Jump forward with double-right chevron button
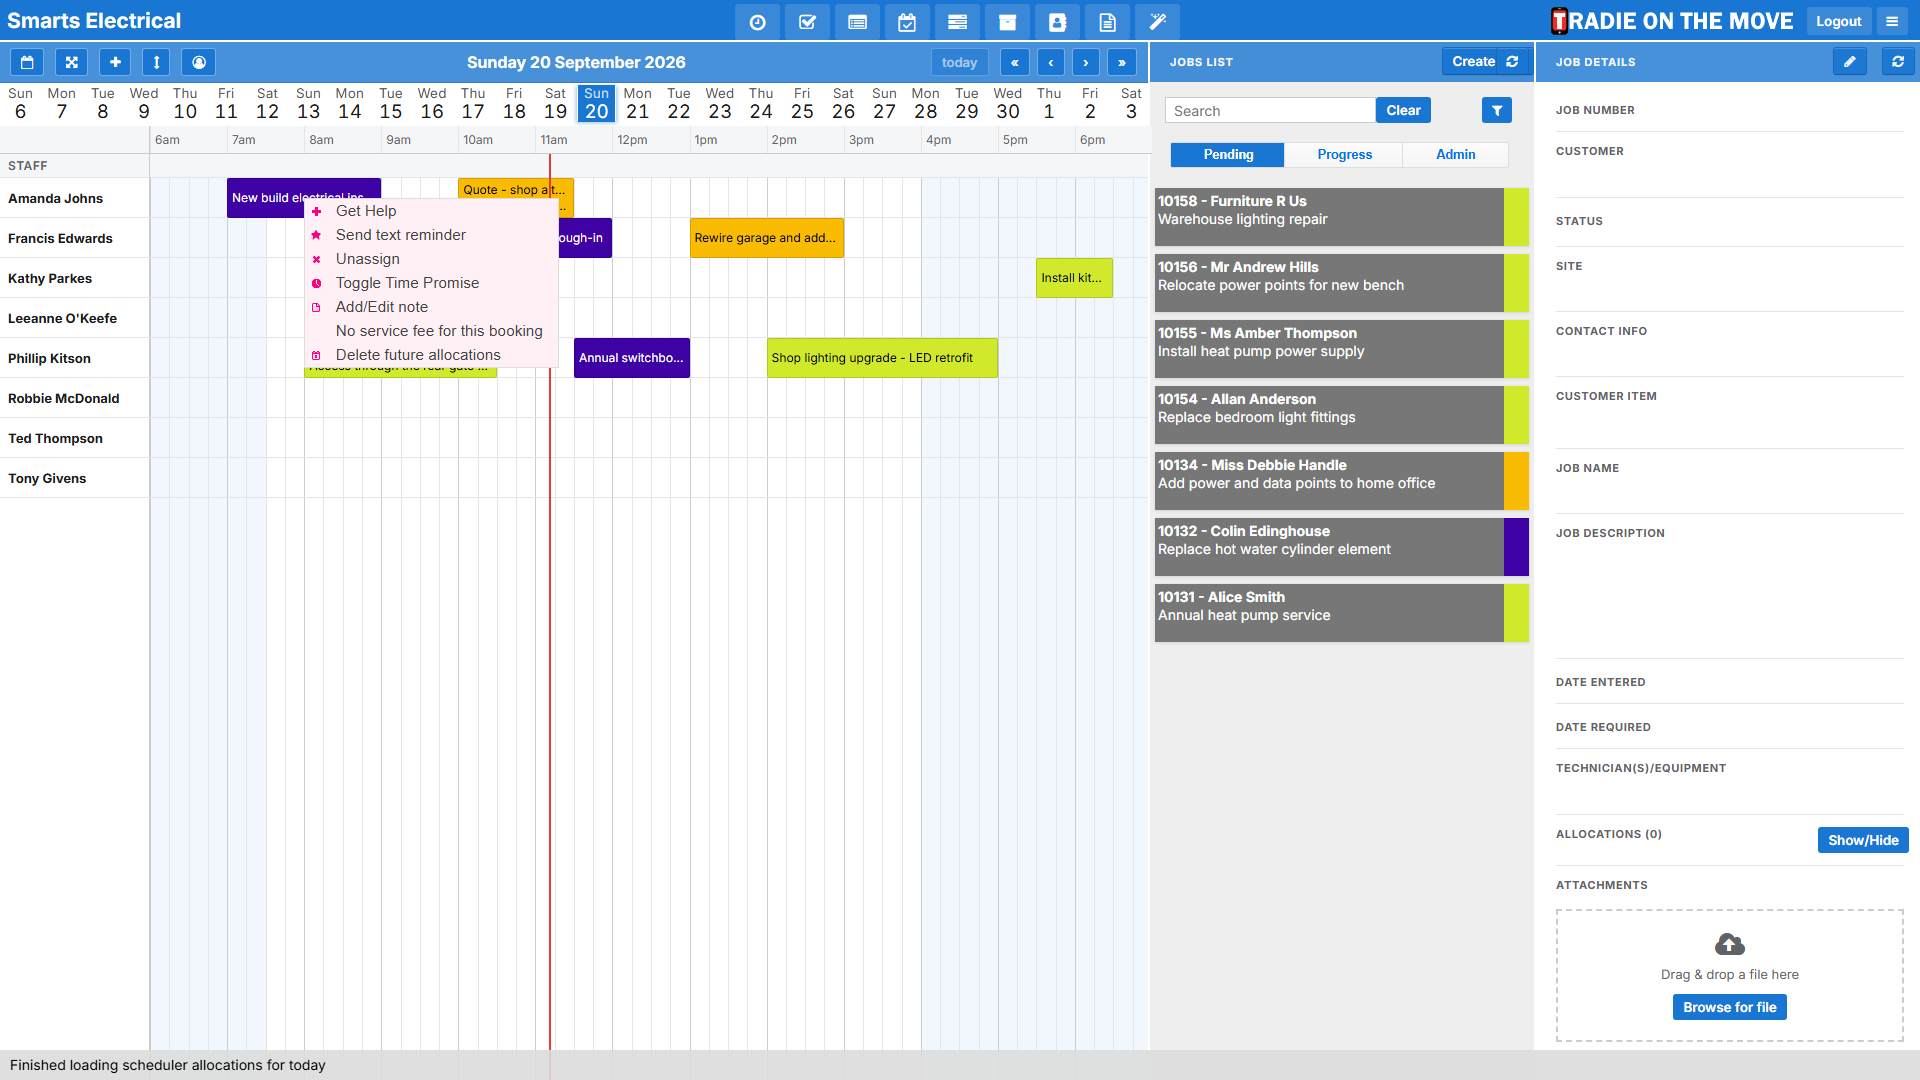Screen dimensions: 1920x1080 pyautogui.click(x=1122, y=62)
